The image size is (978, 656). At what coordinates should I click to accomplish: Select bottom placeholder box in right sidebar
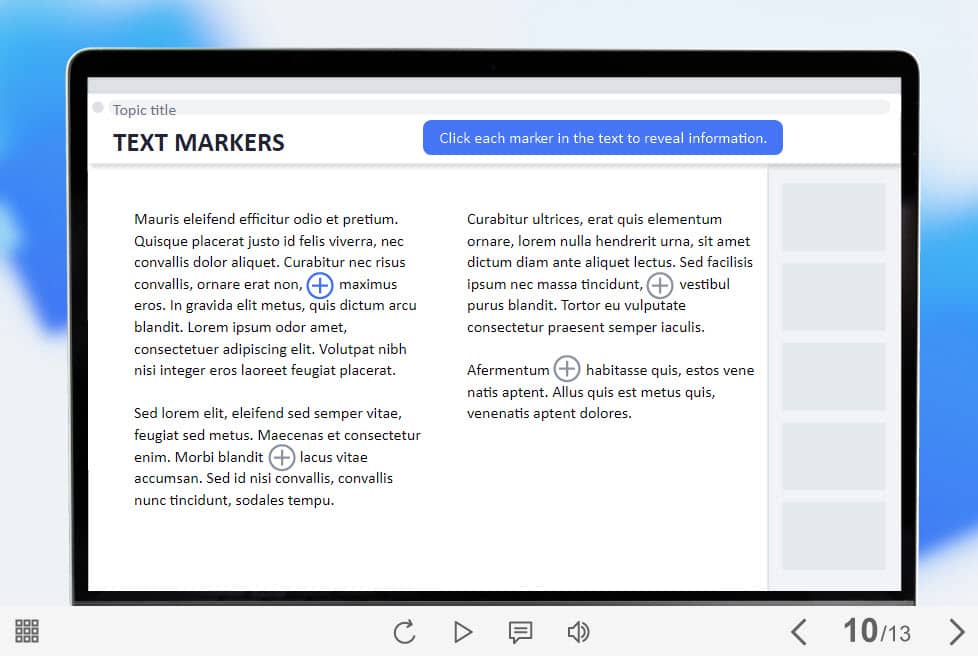click(833, 536)
